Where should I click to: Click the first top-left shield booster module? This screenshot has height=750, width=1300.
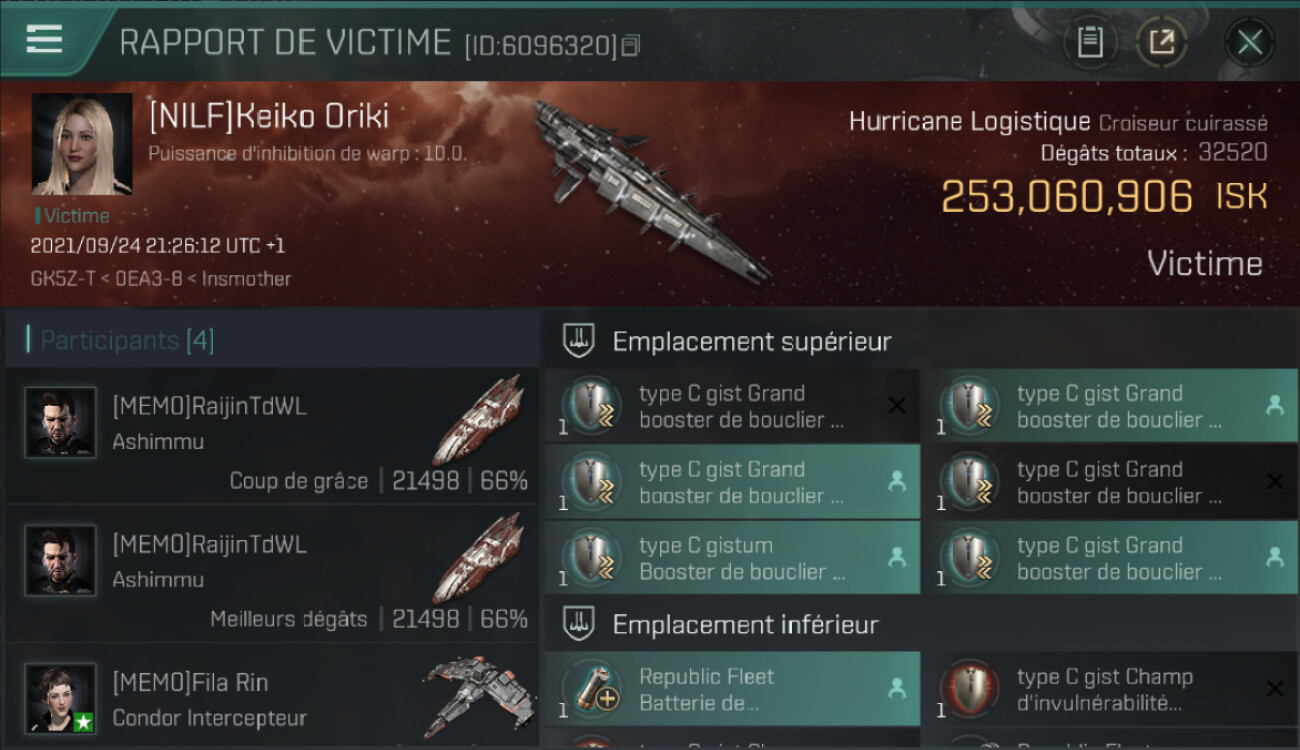point(733,406)
